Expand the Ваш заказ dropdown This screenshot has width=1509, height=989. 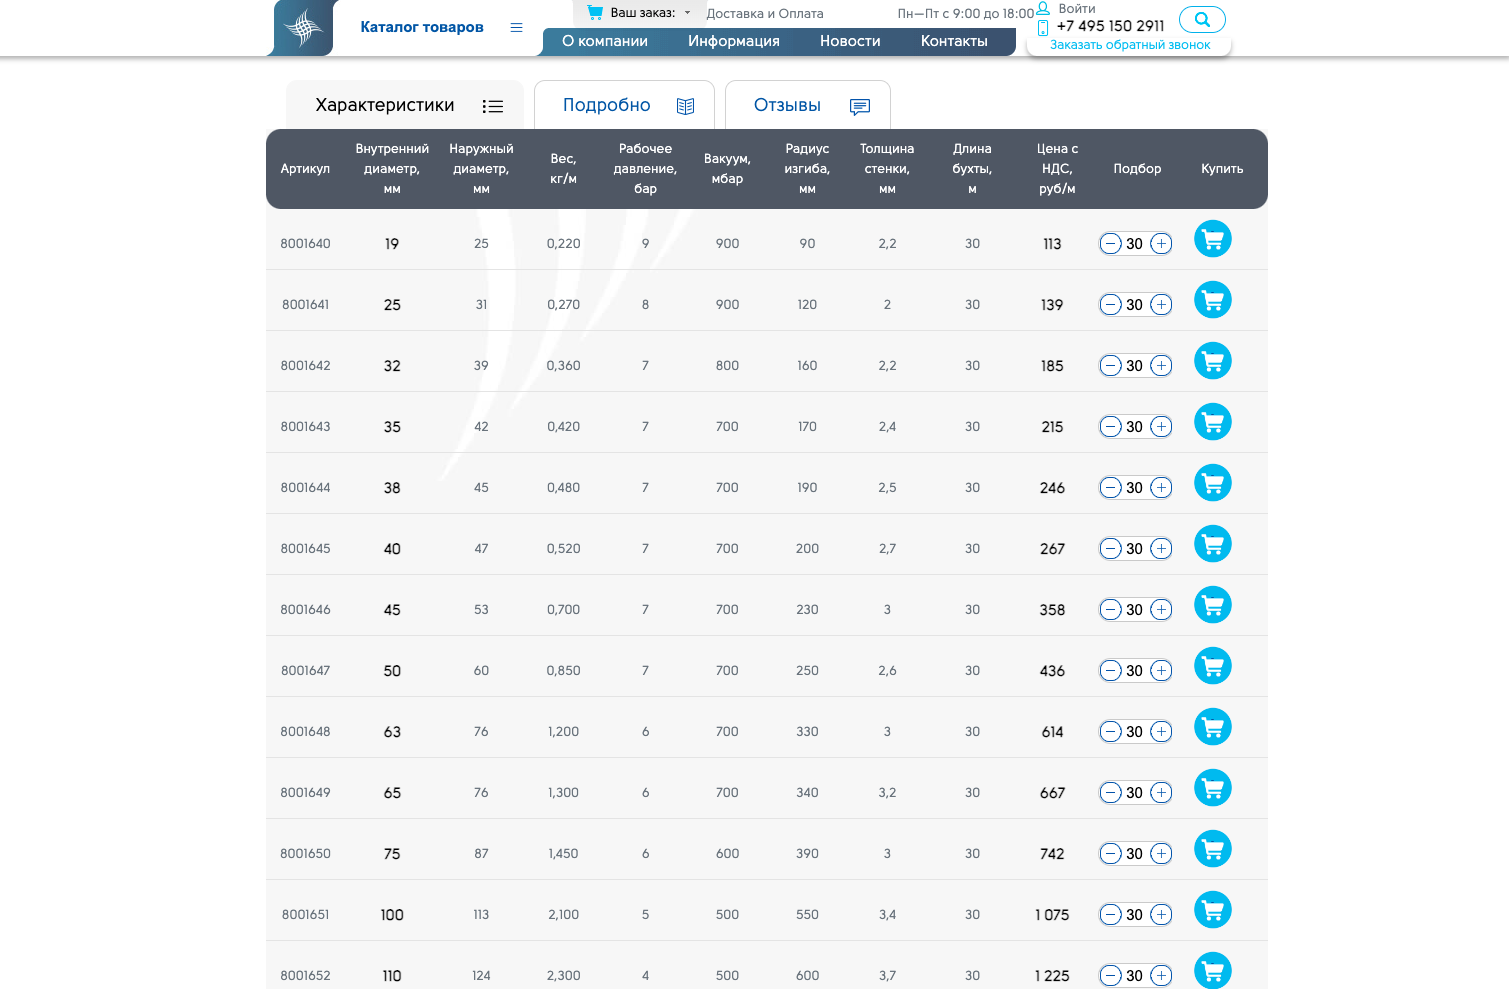point(687,13)
